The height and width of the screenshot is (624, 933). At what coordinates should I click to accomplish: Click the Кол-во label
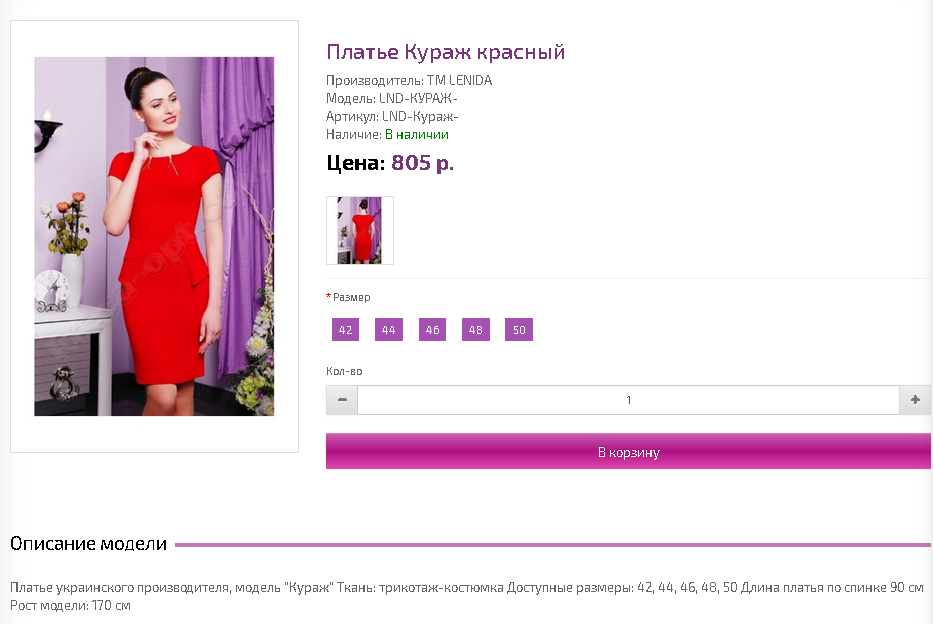pyautogui.click(x=344, y=371)
